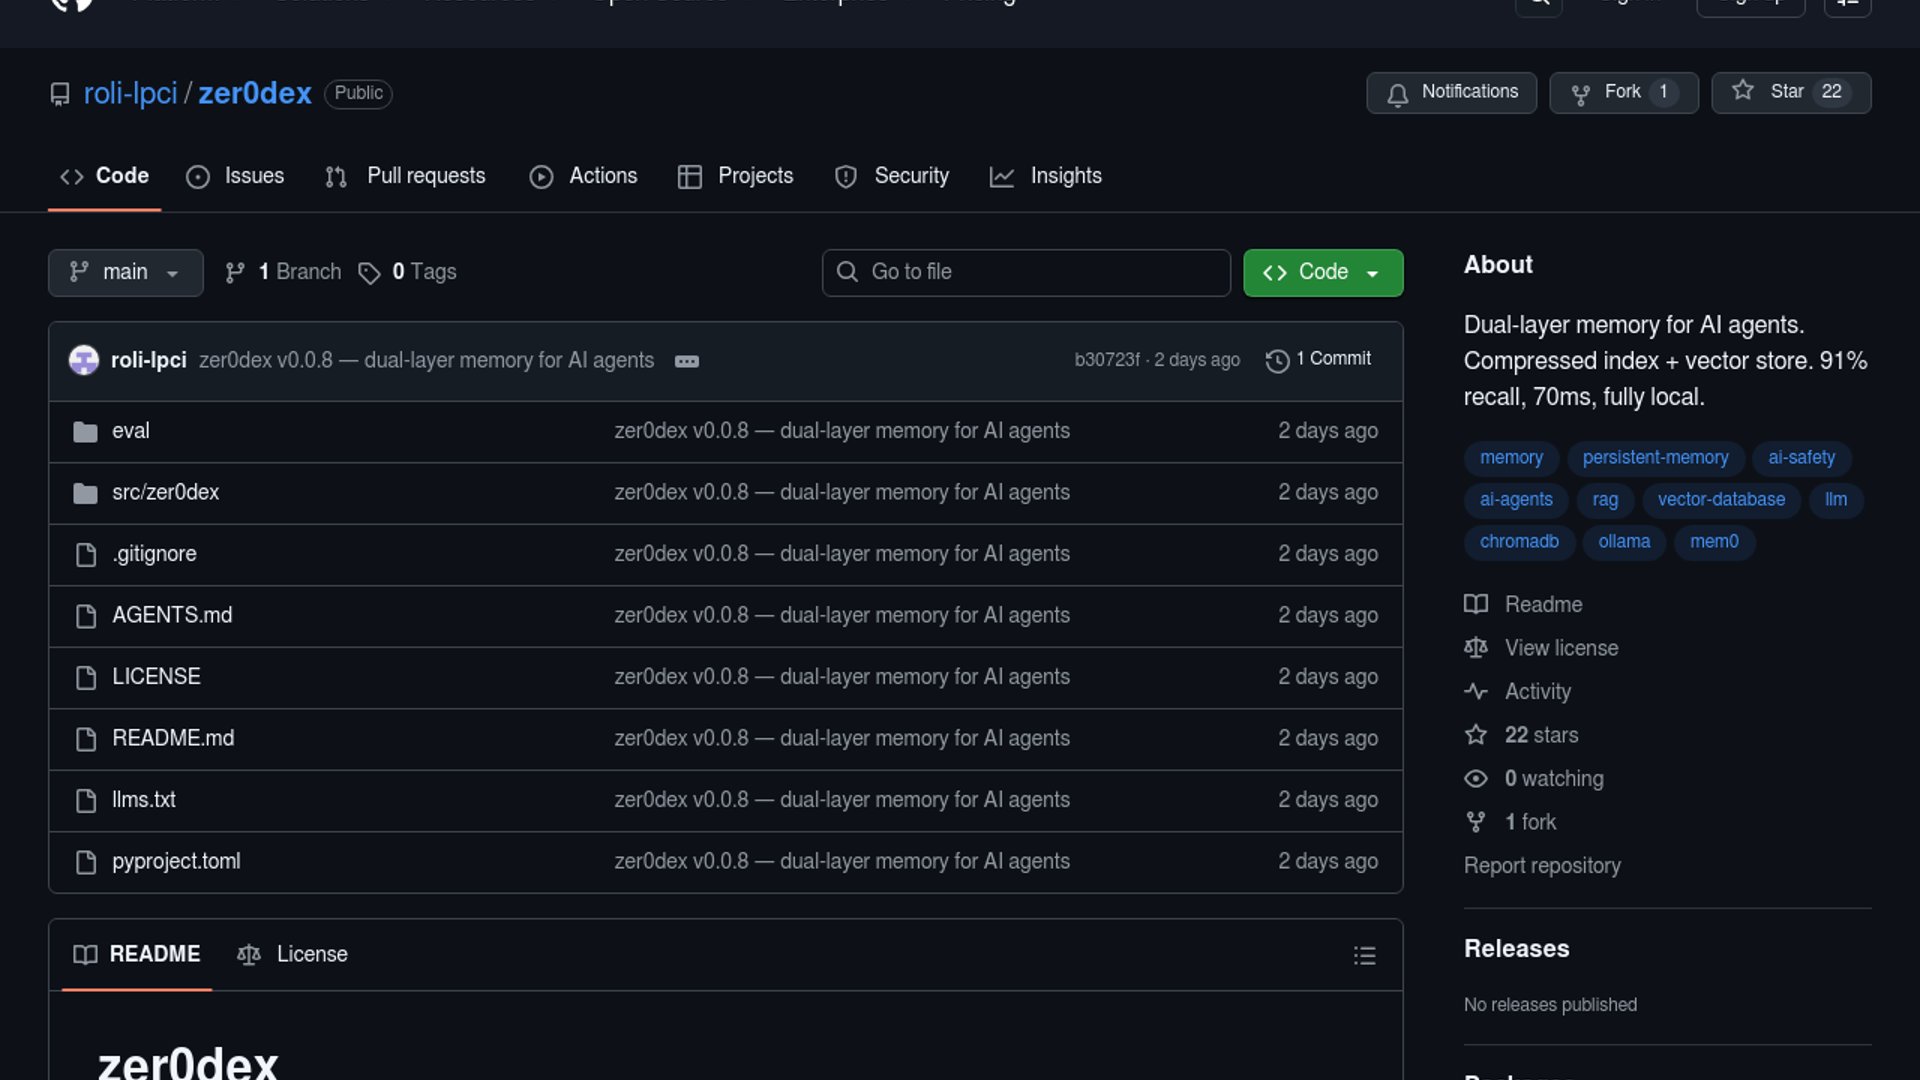Open the README outline list icon
The width and height of the screenshot is (1920, 1080).
pyautogui.click(x=1364, y=955)
